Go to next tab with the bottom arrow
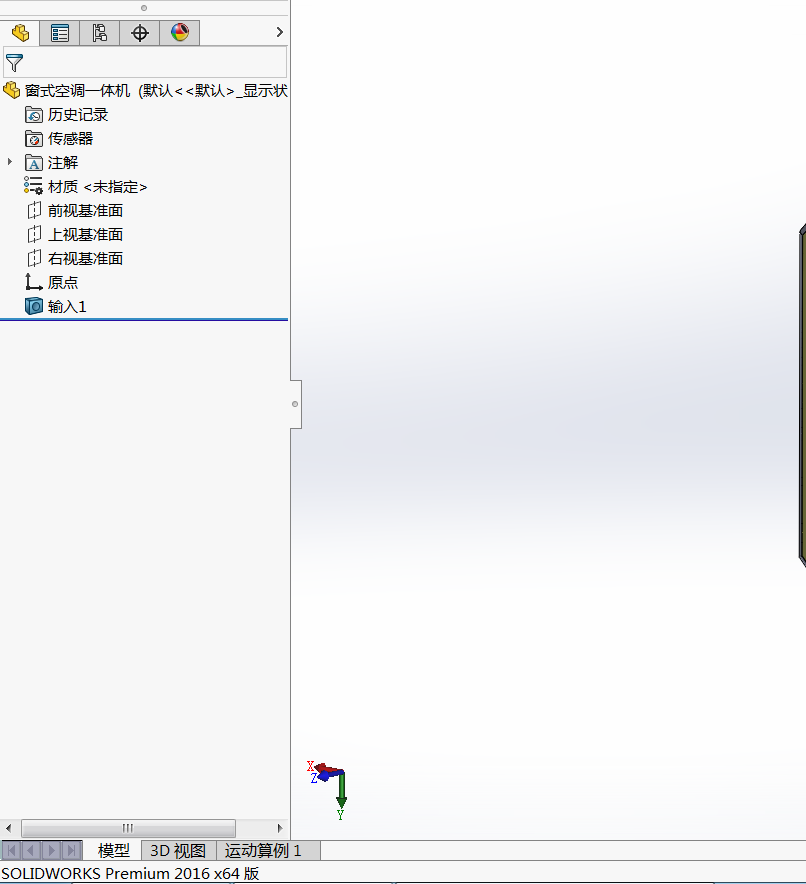Image resolution: width=806 pixels, height=884 pixels. (x=52, y=850)
